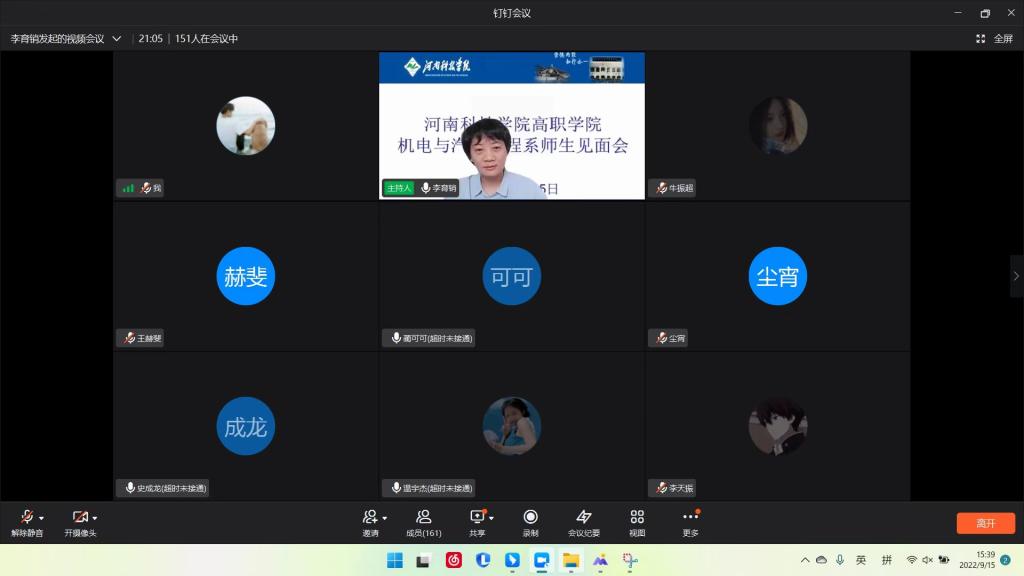The image size is (1024, 576).
Task: Change layout with 视图 icon
Action: pos(637,517)
